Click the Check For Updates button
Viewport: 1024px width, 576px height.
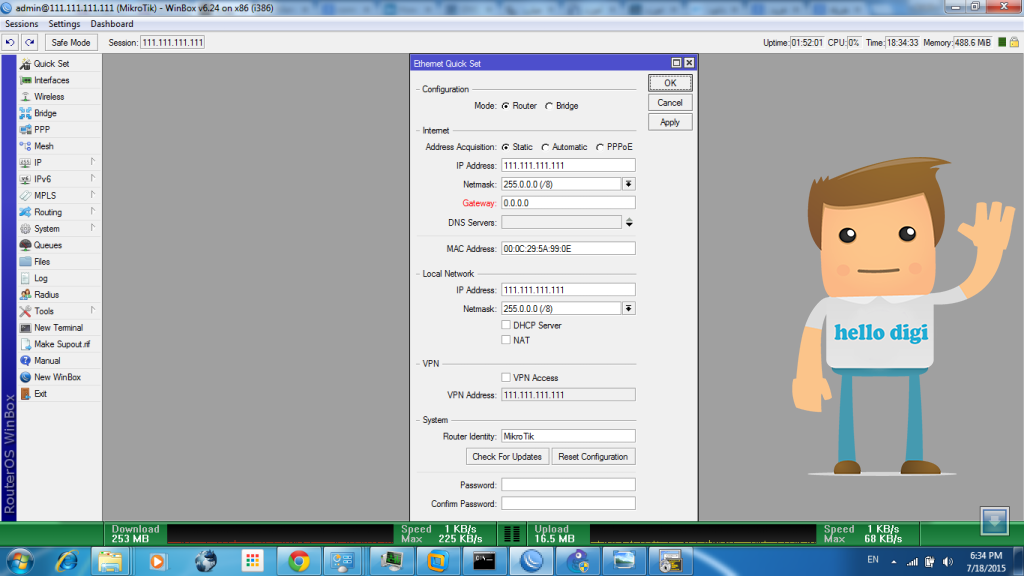[507, 456]
